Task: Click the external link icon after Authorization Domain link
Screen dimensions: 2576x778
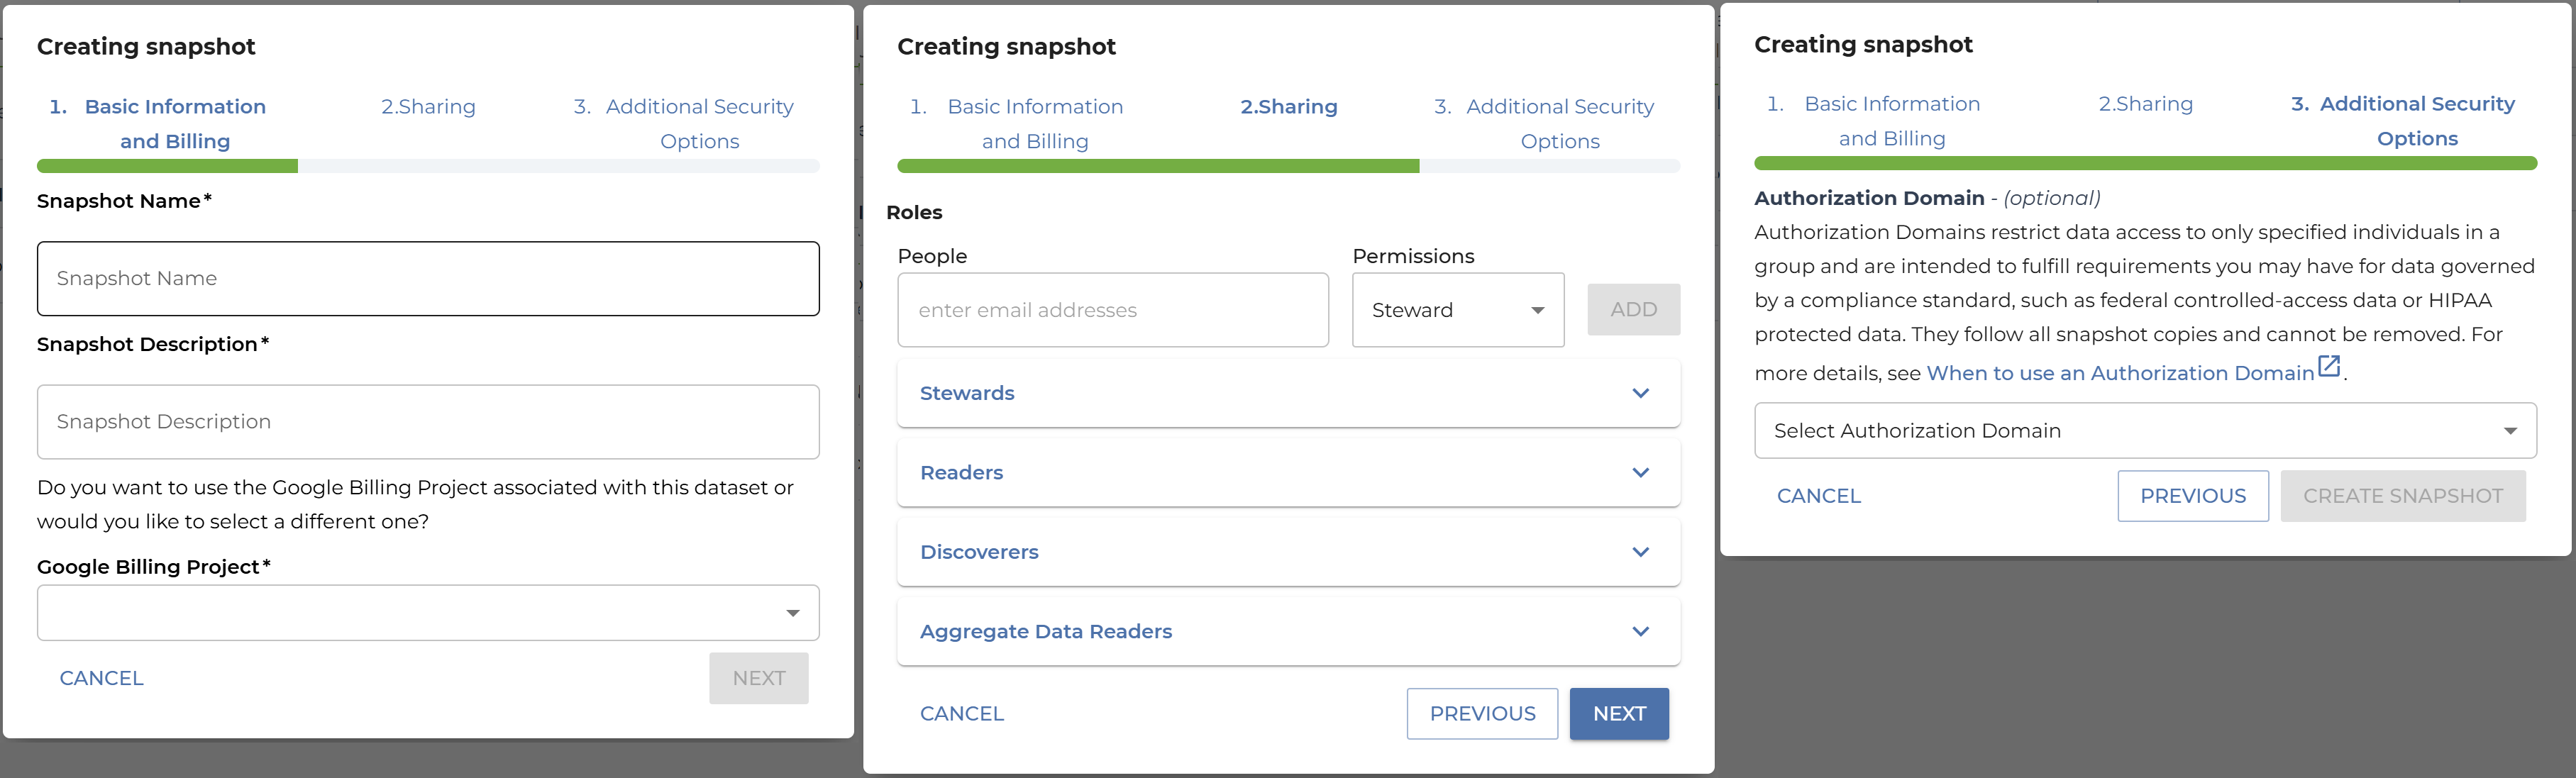Action: 2329,367
